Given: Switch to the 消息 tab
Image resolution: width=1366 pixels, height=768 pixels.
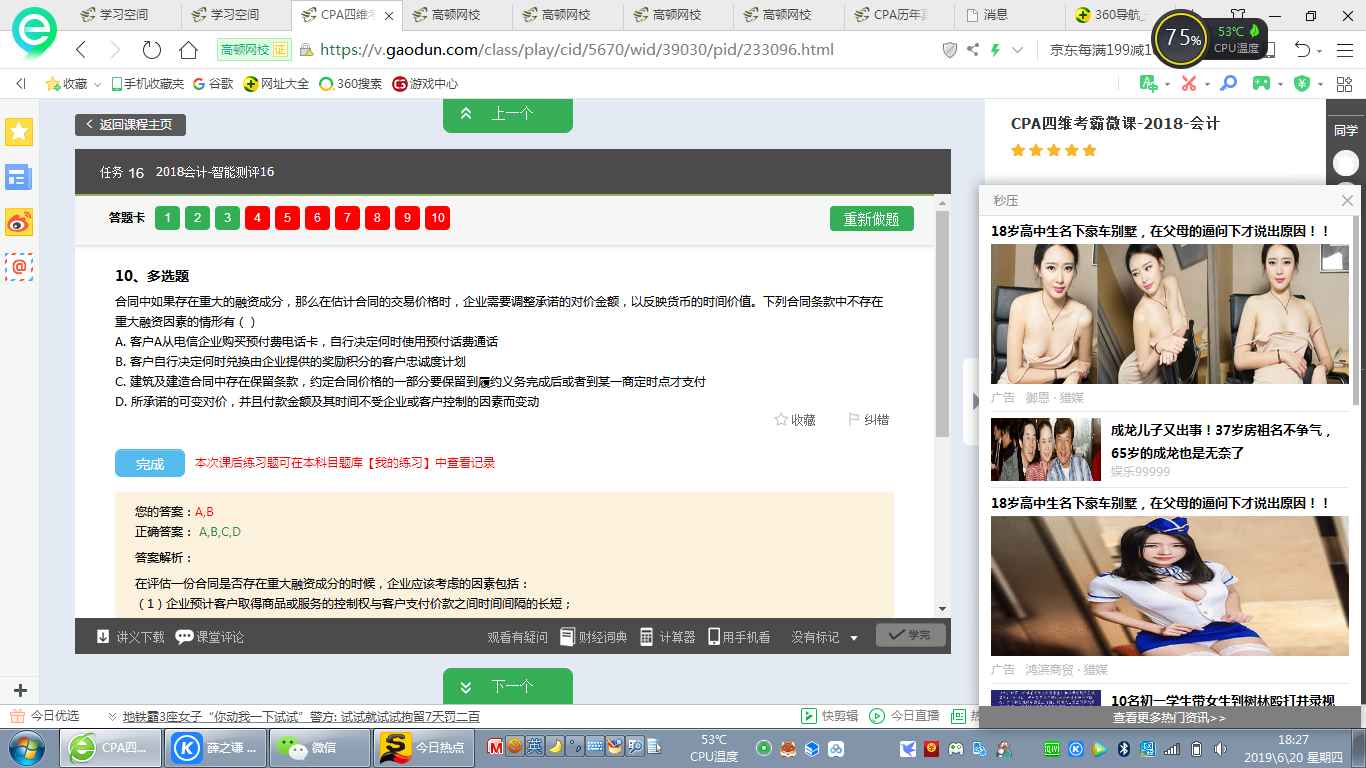Looking at the screenshot, I should click(x=1007, y=15).
